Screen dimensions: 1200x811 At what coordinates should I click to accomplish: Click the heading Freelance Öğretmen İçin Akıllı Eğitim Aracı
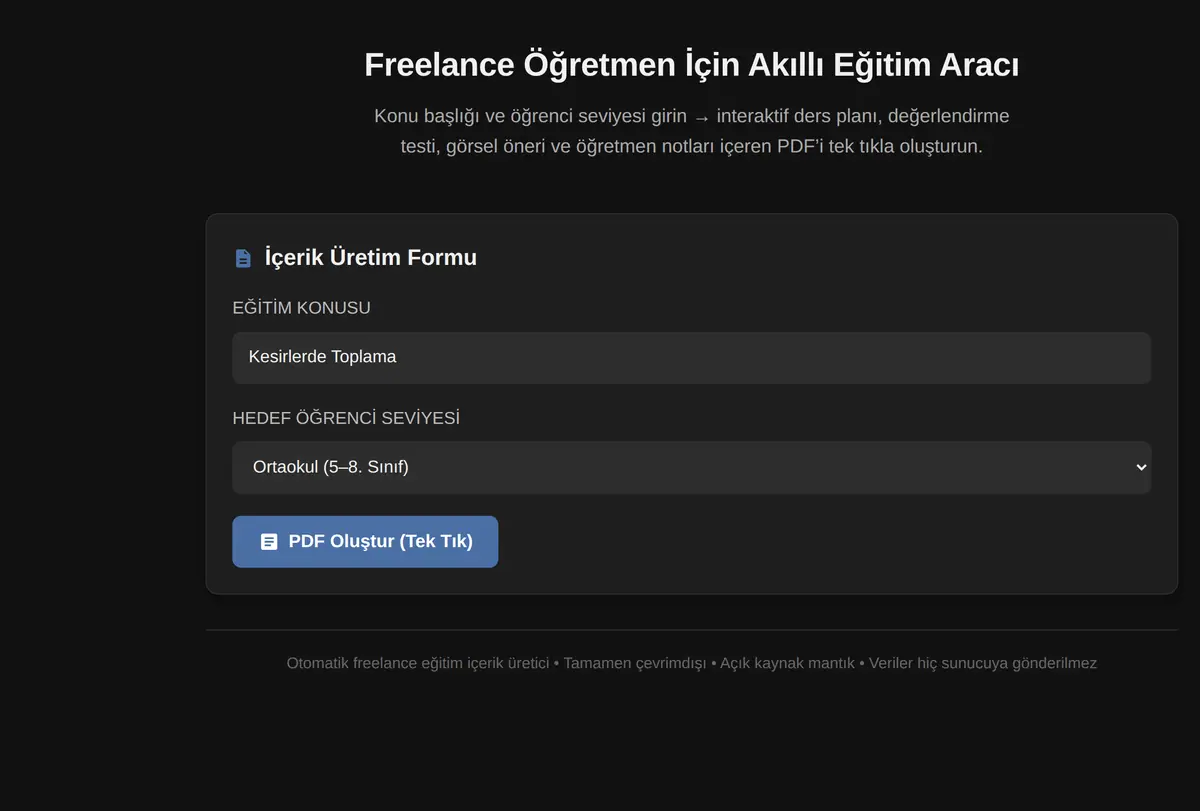point(692,65)
